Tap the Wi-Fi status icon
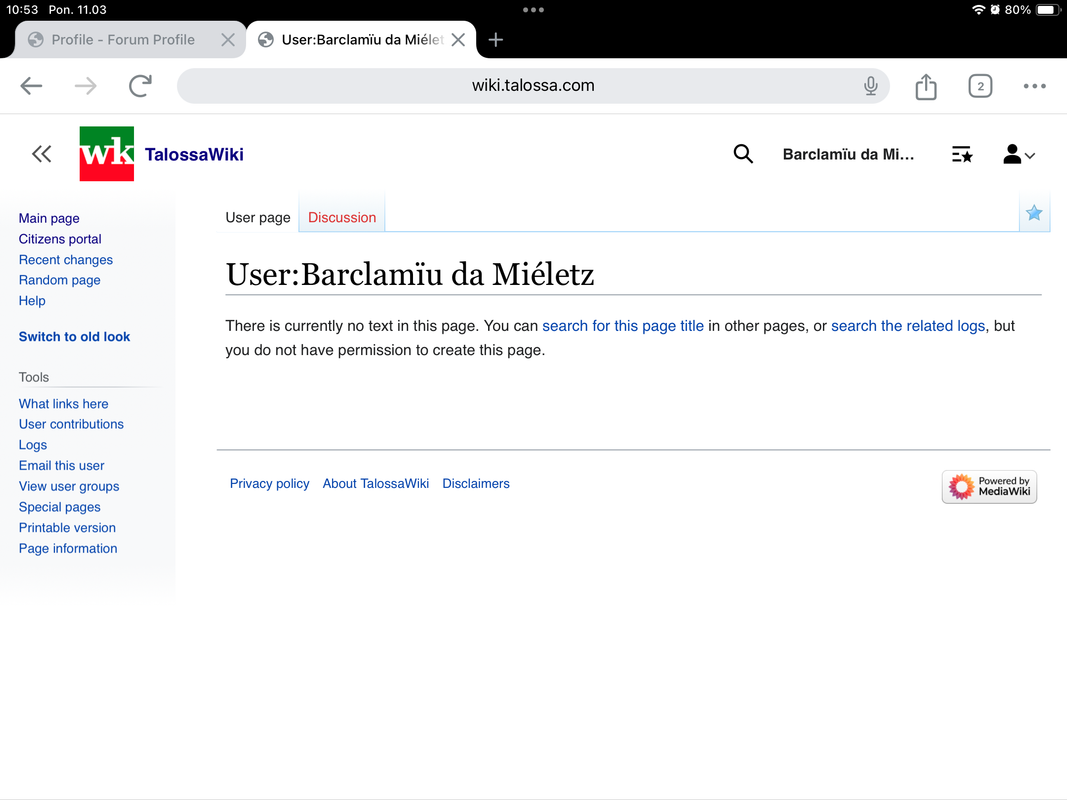This screenshot has width=1067, height=800. (x=979, y=10)
